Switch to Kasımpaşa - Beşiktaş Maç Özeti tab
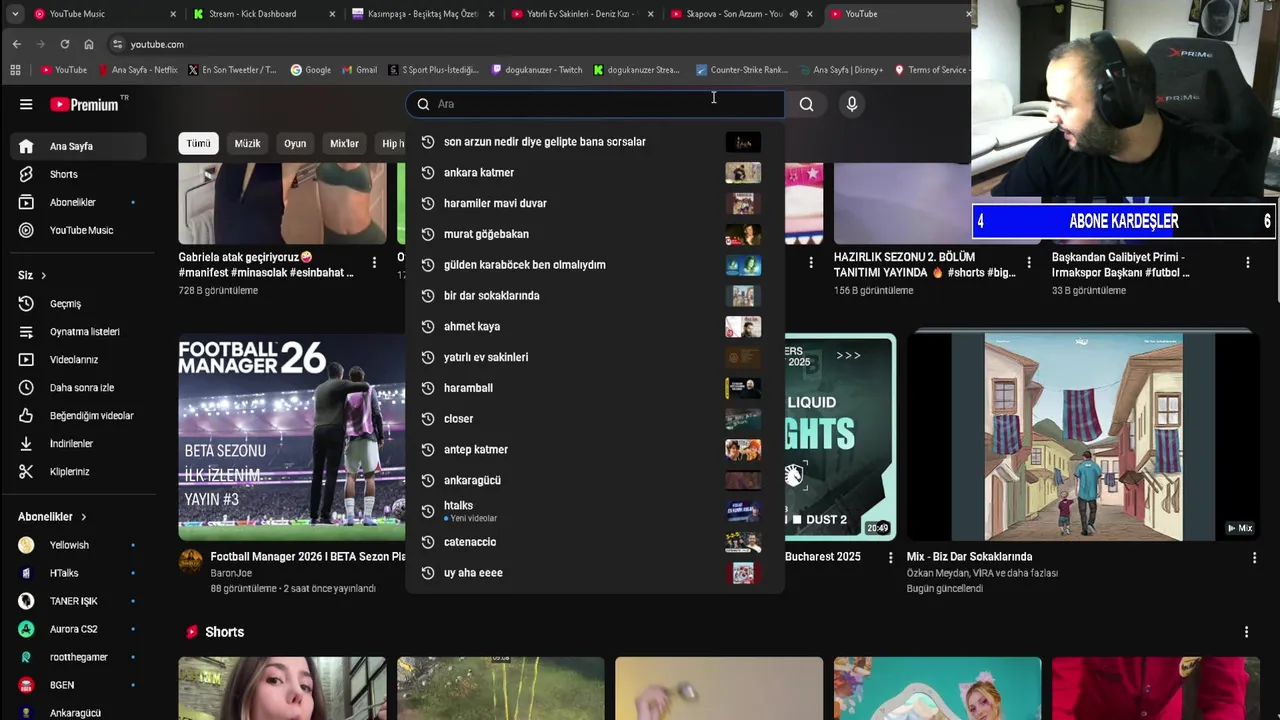 point(422,14)
